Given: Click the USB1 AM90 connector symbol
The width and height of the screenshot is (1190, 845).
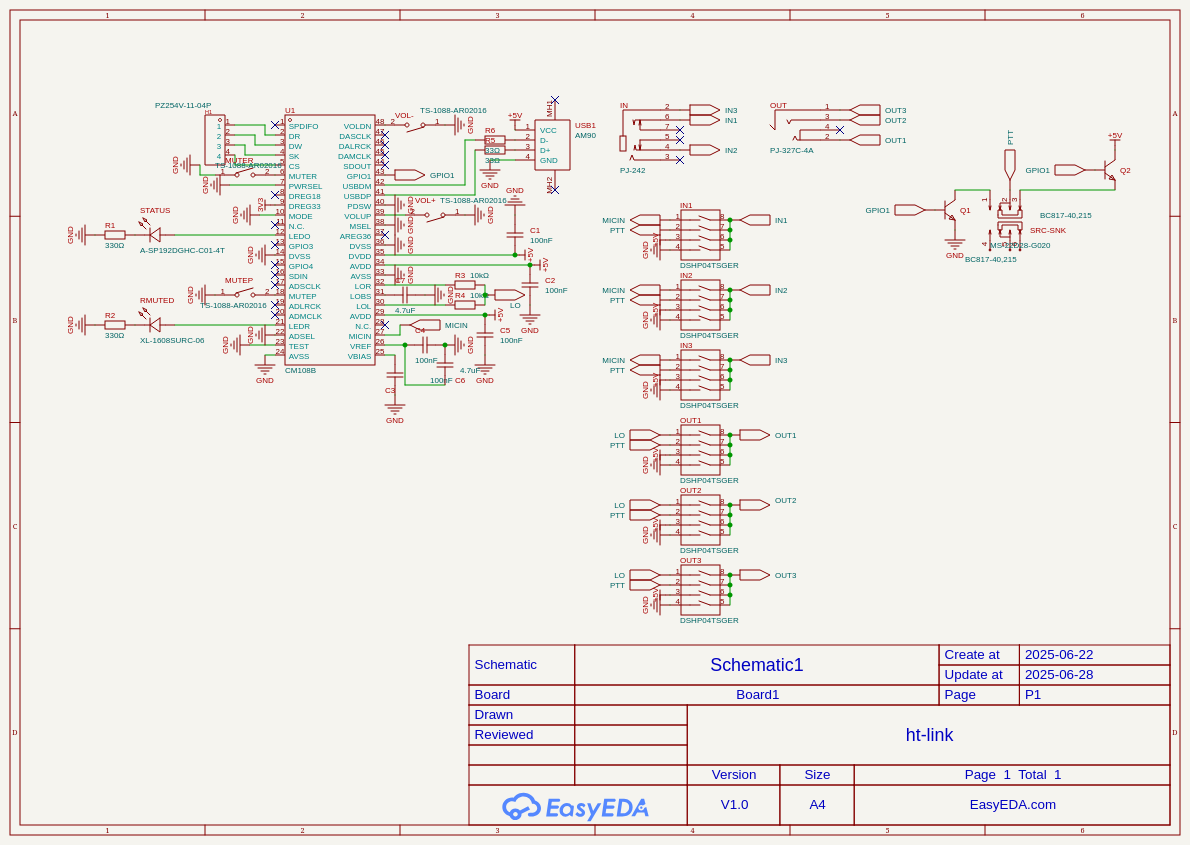Looking at the screenshot, I should pos(552,145).
